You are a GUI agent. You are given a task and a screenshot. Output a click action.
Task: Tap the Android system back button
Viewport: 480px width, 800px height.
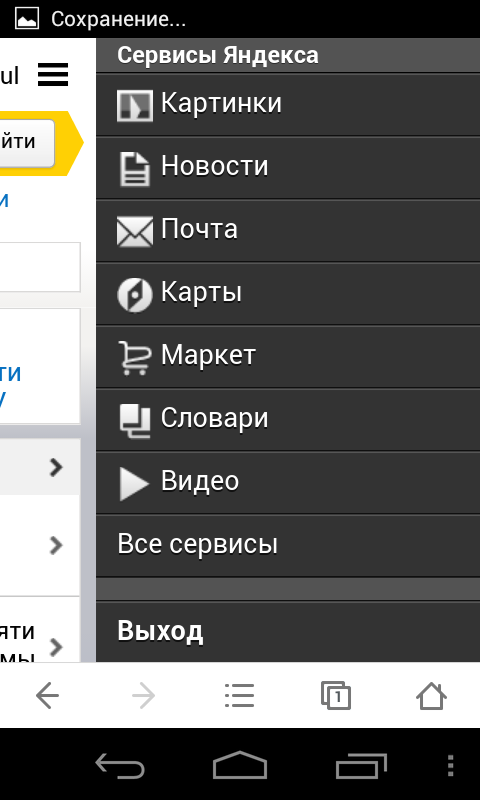(x=120, y=765)
